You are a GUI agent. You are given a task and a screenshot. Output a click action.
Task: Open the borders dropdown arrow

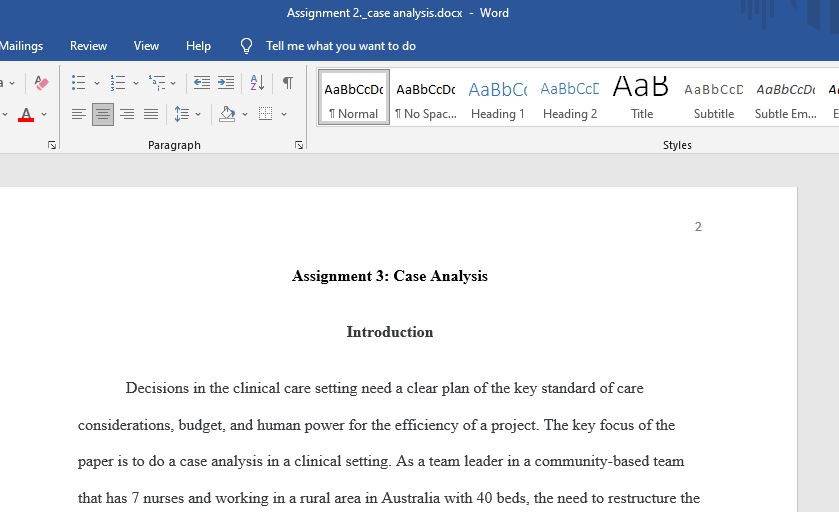[x=284, y=114]
